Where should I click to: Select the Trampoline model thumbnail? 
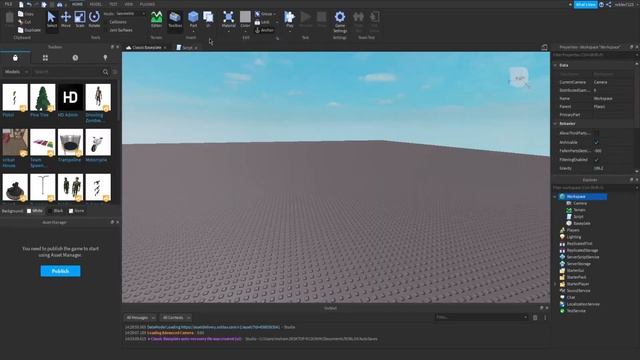point(70,142)
